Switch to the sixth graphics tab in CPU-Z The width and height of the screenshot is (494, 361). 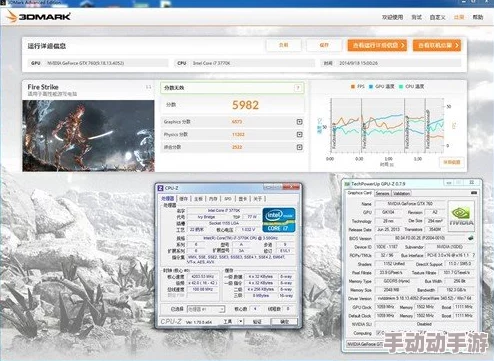(243, 199)
